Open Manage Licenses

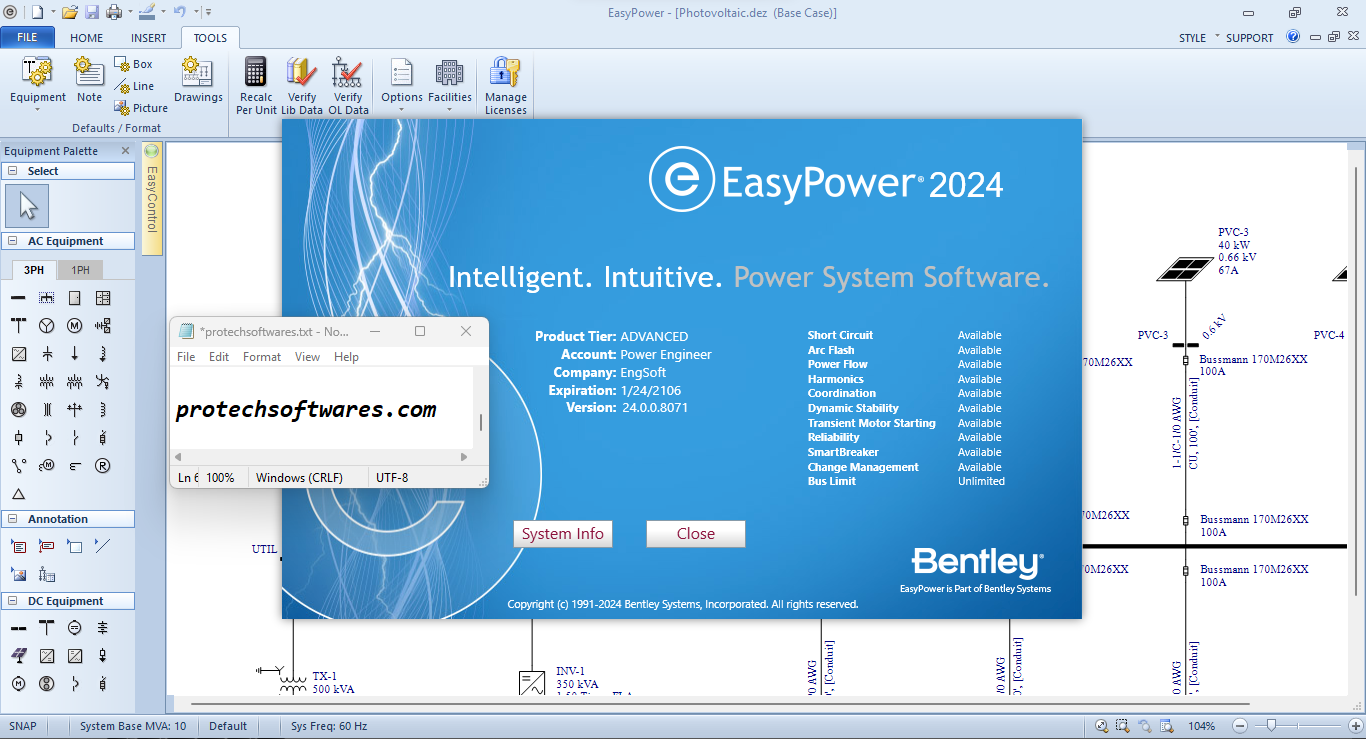pyautogui.click(x=506, y=86)
